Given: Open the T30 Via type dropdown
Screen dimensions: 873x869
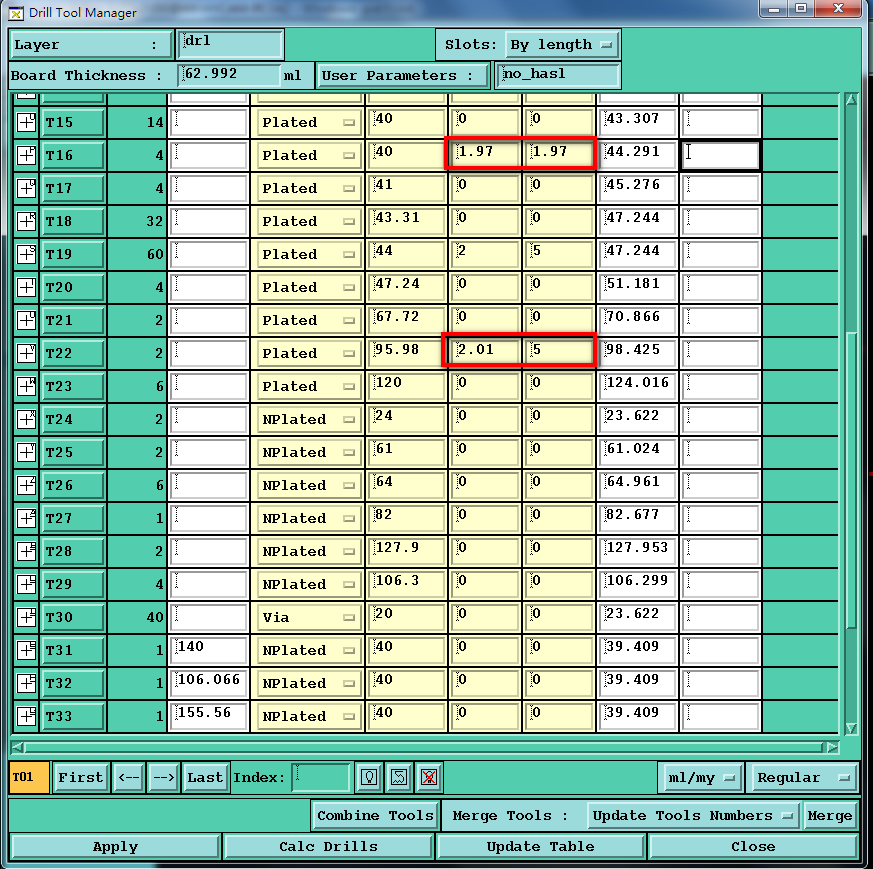Looking at the screenshot, I should pyautogui.click(x=308, y=617).
